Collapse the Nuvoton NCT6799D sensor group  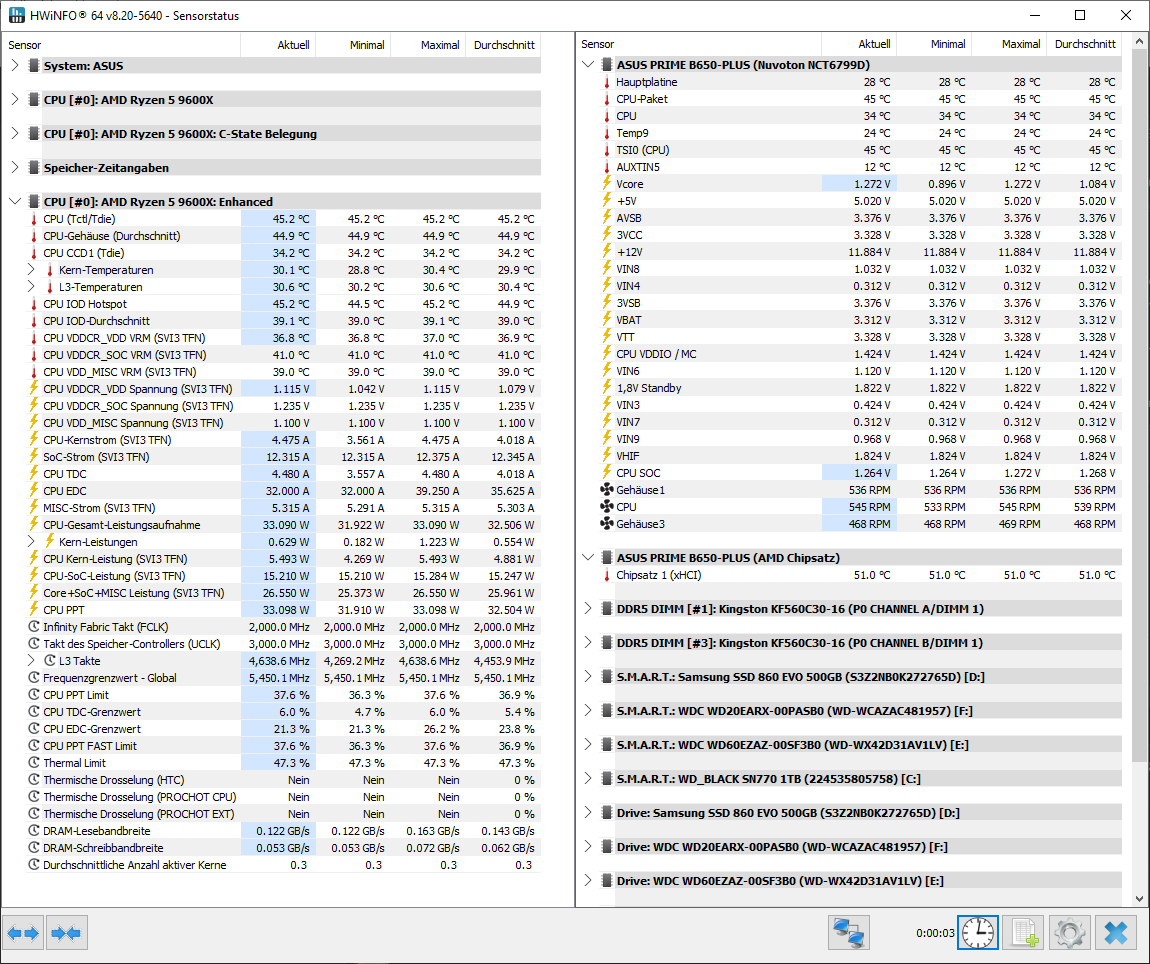coord(587,65)
